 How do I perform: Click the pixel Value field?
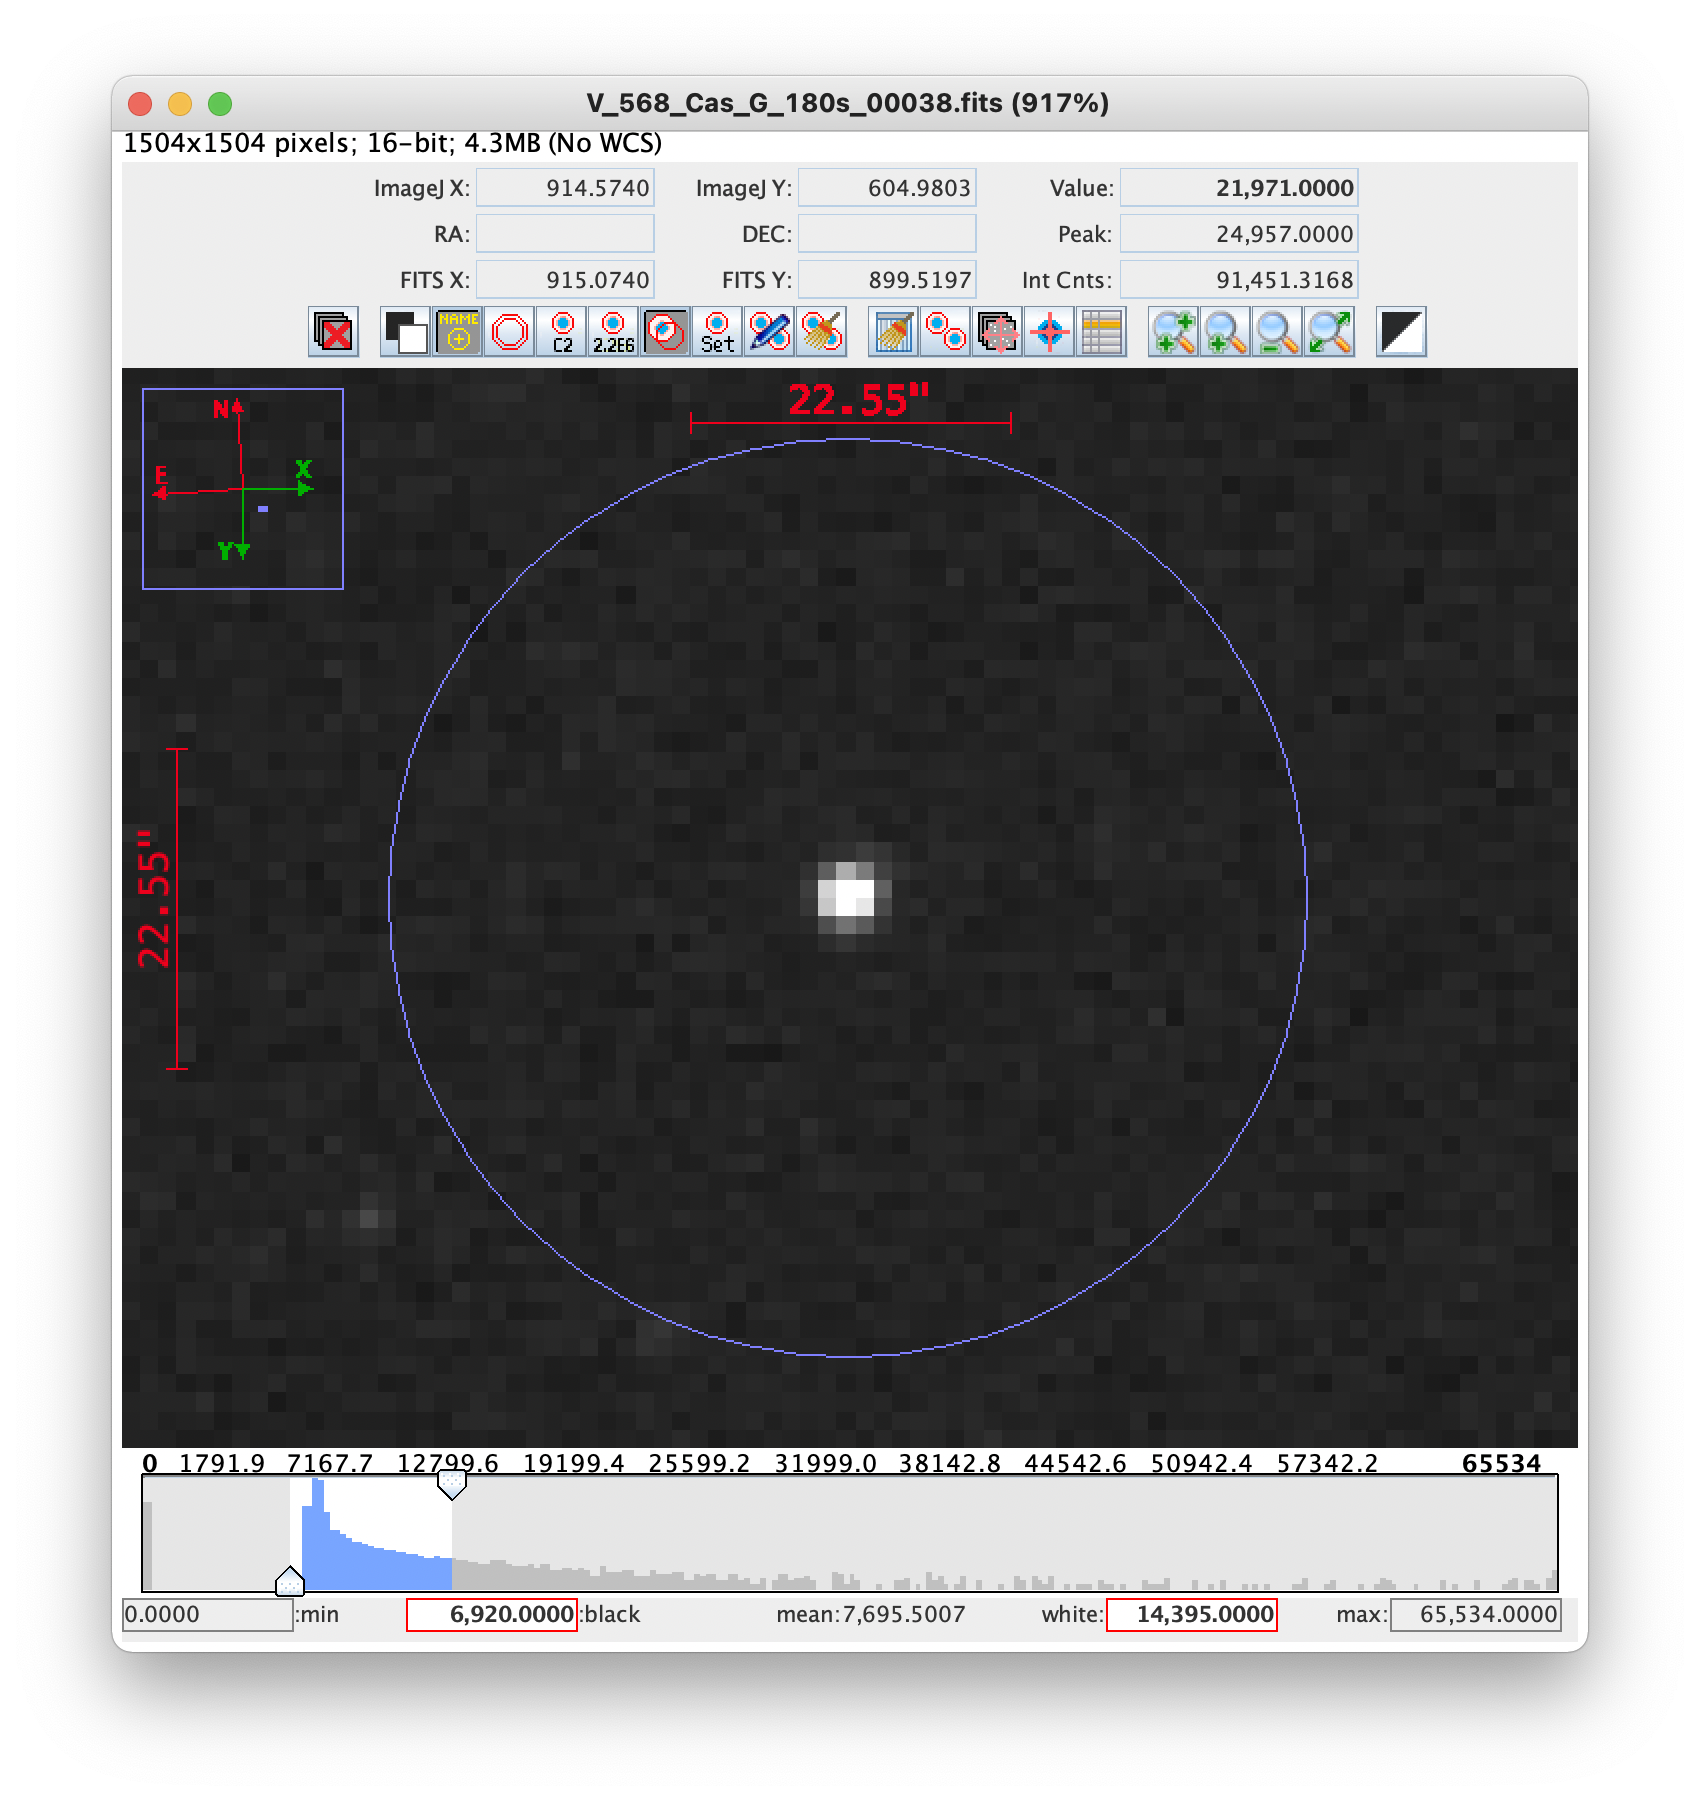pos(1239,188)
